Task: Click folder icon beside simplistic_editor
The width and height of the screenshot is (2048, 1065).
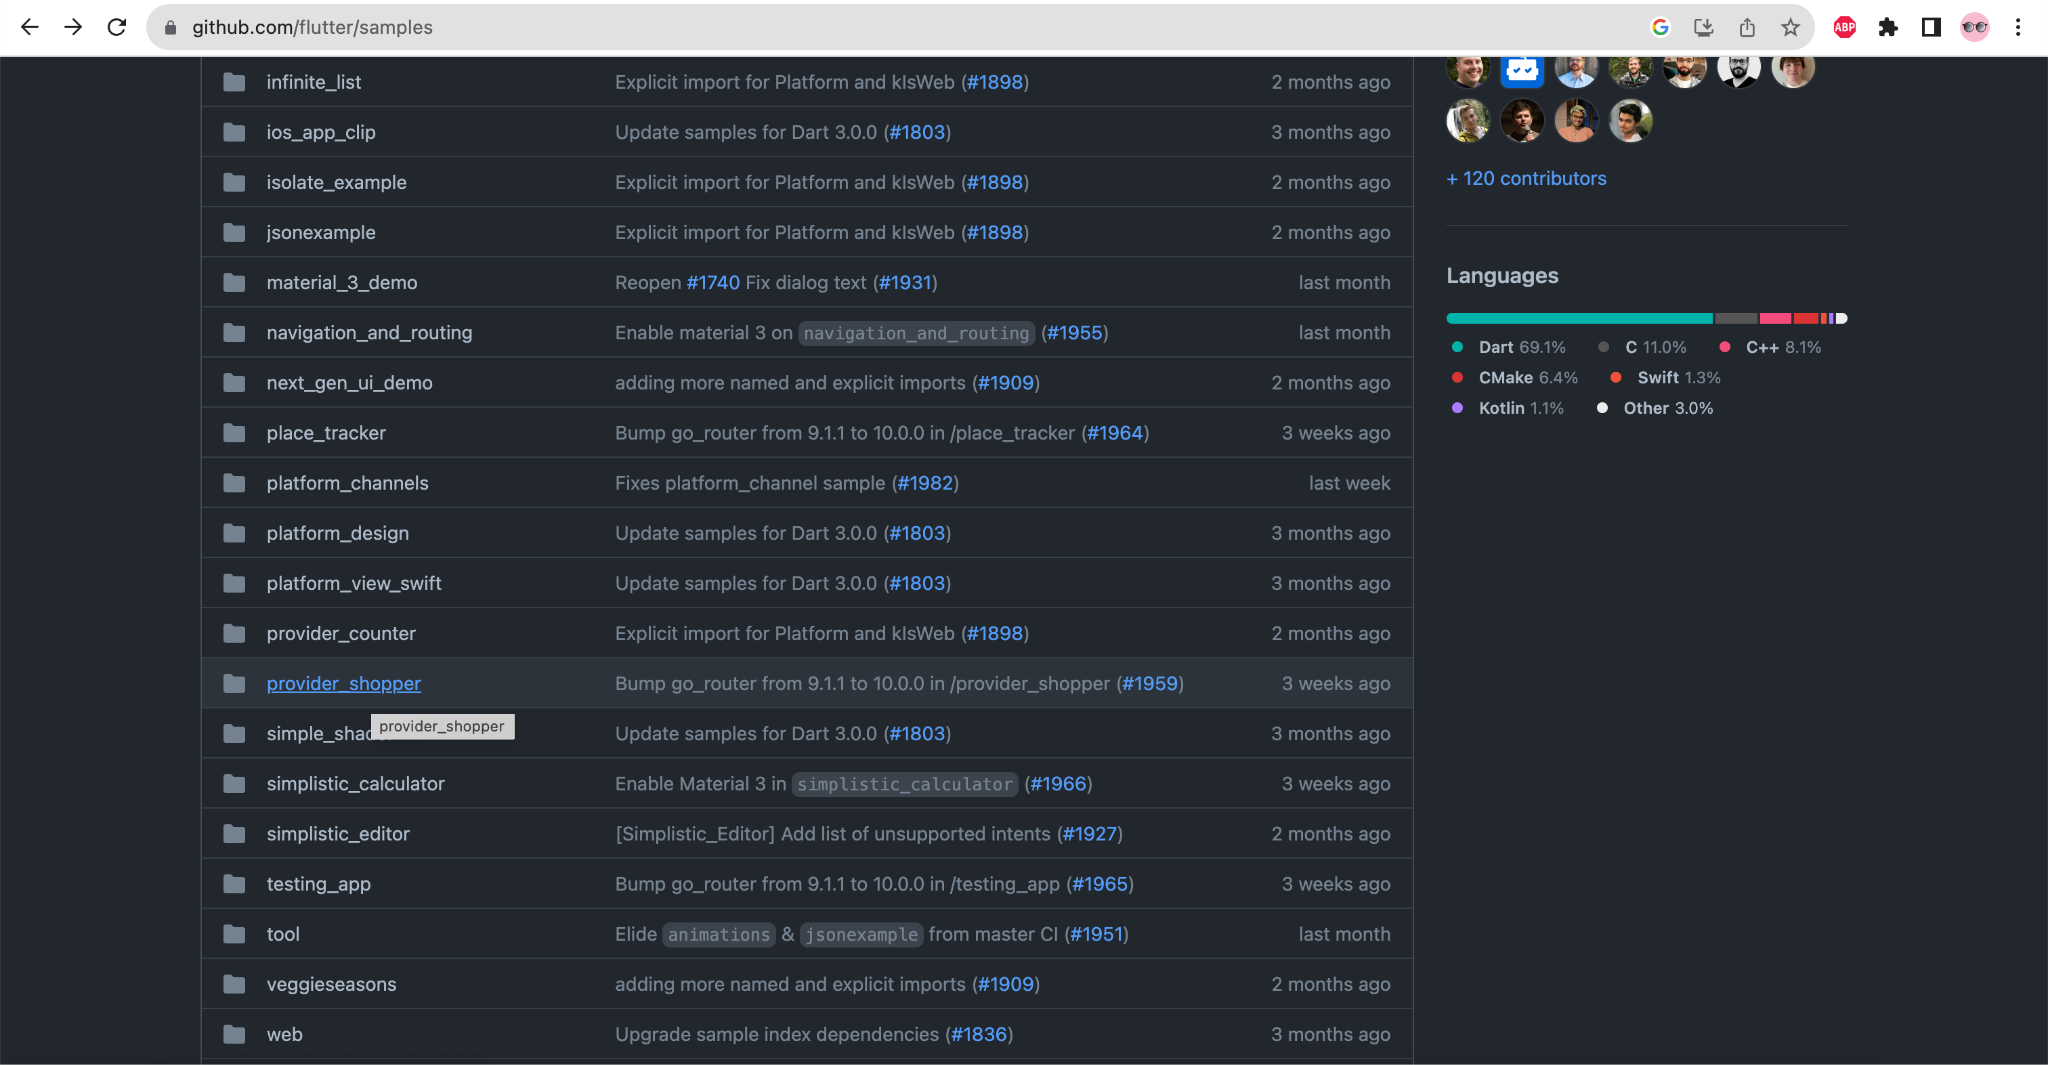Action: pos(234,833)
